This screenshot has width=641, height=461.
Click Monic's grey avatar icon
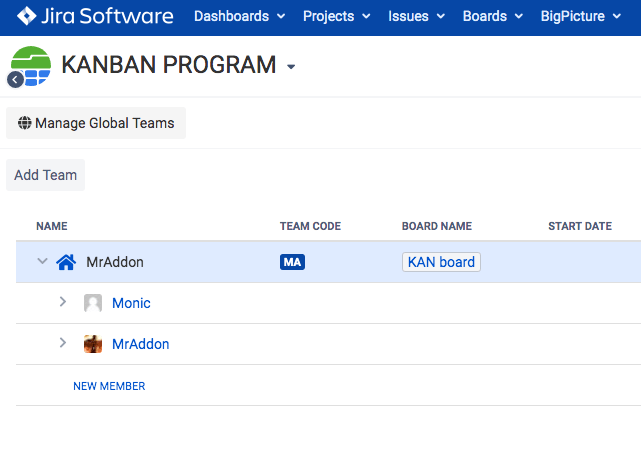(93, 303)
